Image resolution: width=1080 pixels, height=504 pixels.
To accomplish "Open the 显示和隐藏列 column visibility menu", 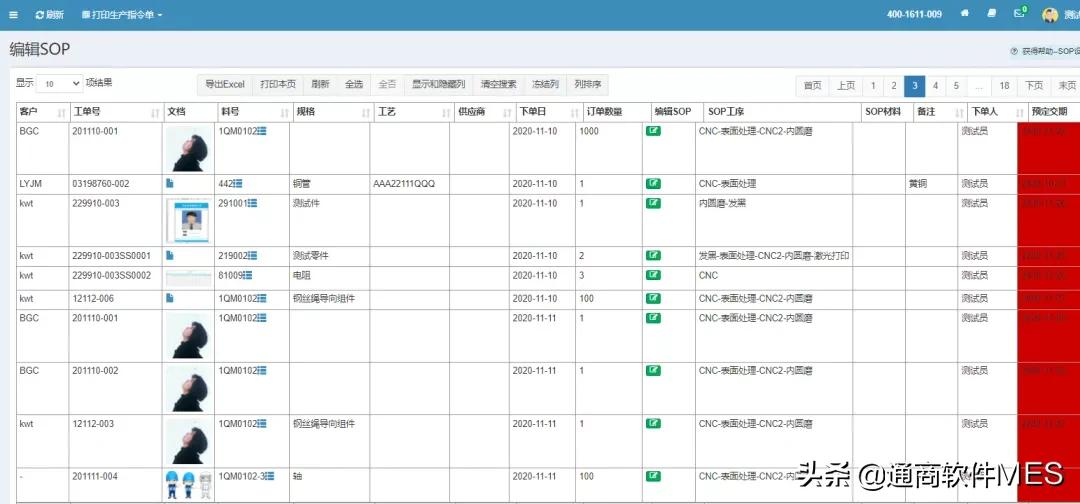I will click(x=439, y=85).
